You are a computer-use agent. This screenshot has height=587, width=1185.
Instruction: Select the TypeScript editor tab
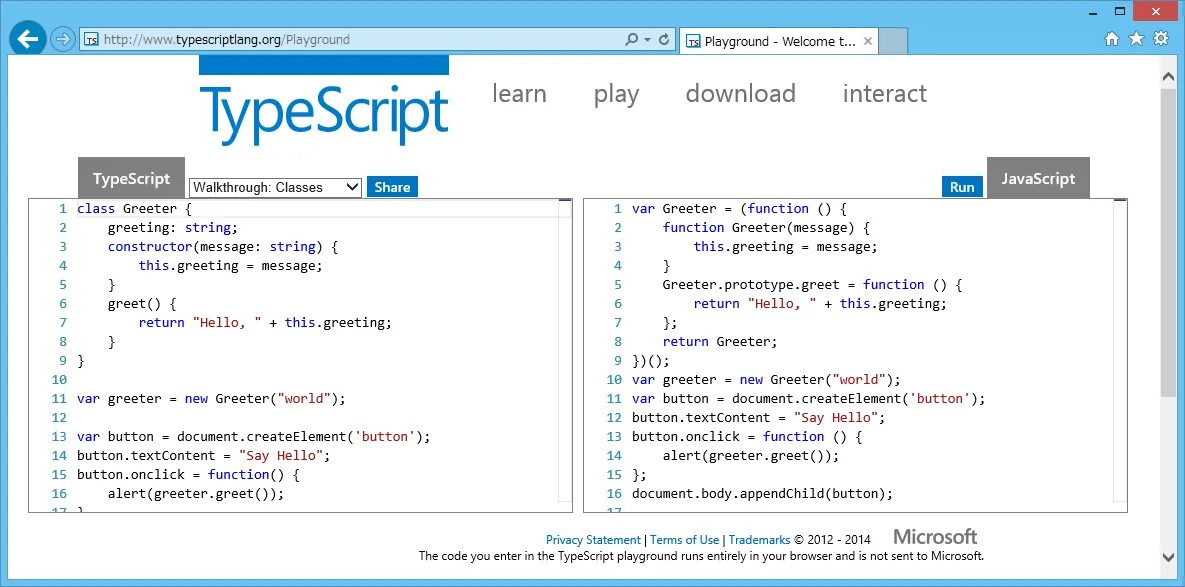(x=131, y=178)
